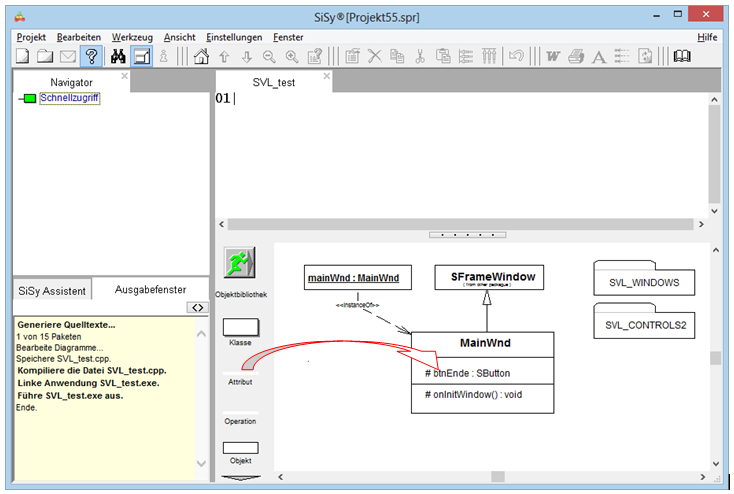This screenshot has height=494, width=734.
Task: Click the Schnellzugriff node in Navigator
Action: coord(69,98)
